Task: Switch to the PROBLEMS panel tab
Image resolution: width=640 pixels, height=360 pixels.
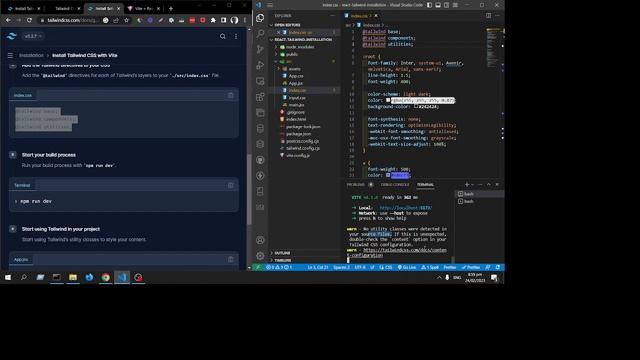Action: click(356, 184)
